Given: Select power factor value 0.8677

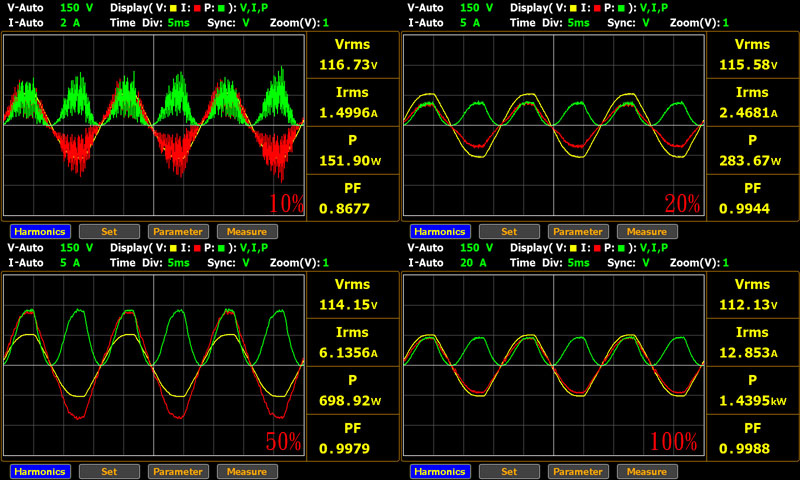Looking at the screenshot, I should [344, 209].
